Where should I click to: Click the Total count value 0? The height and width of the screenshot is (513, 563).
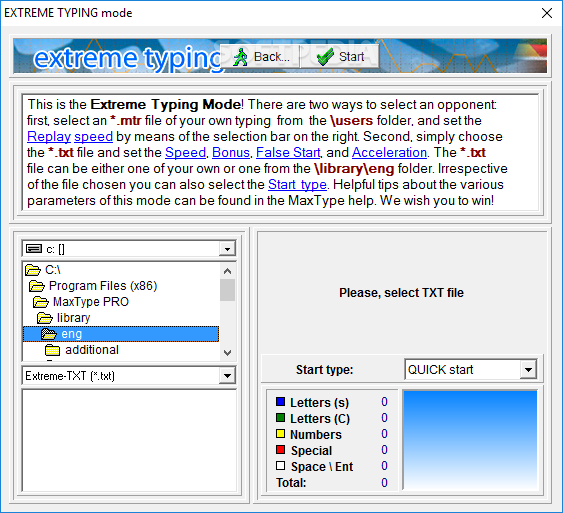pos(384,482)
